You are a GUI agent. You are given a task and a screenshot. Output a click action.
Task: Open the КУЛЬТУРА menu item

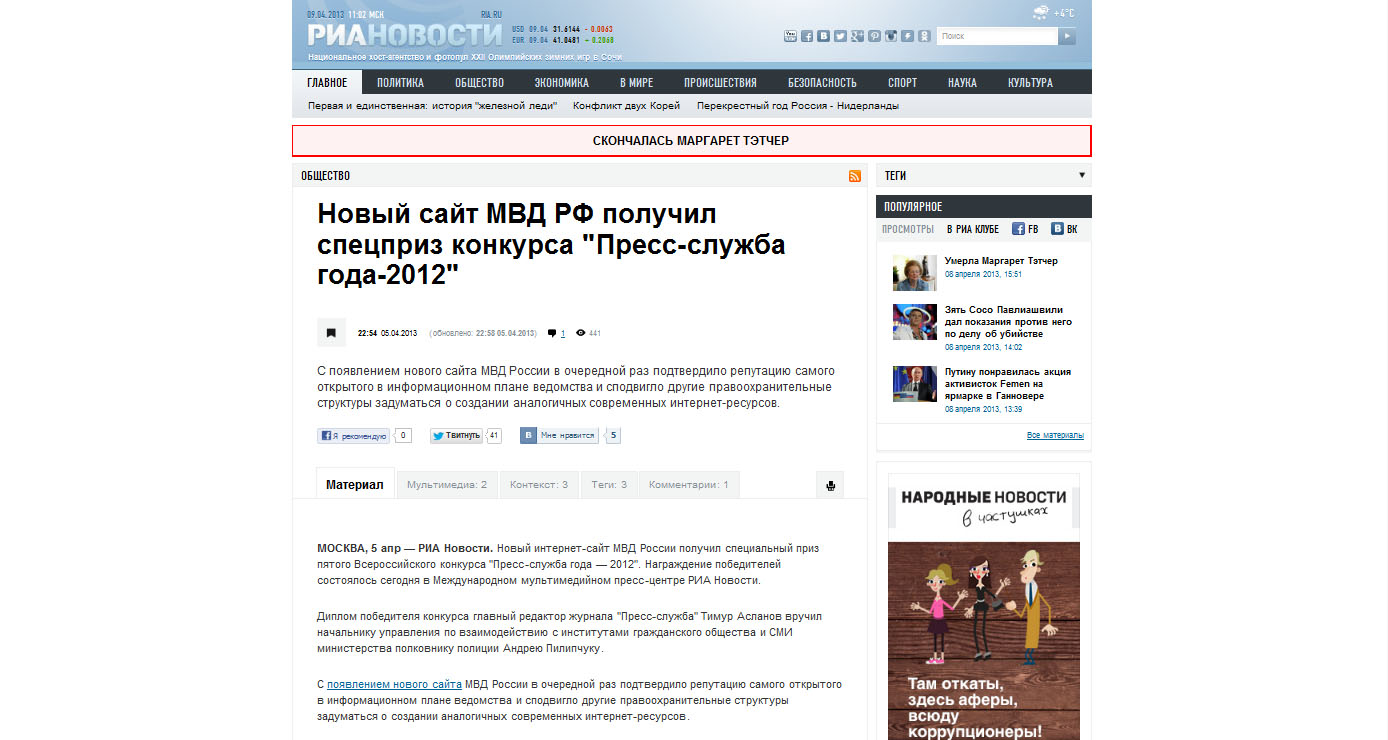click(1030, 83)
